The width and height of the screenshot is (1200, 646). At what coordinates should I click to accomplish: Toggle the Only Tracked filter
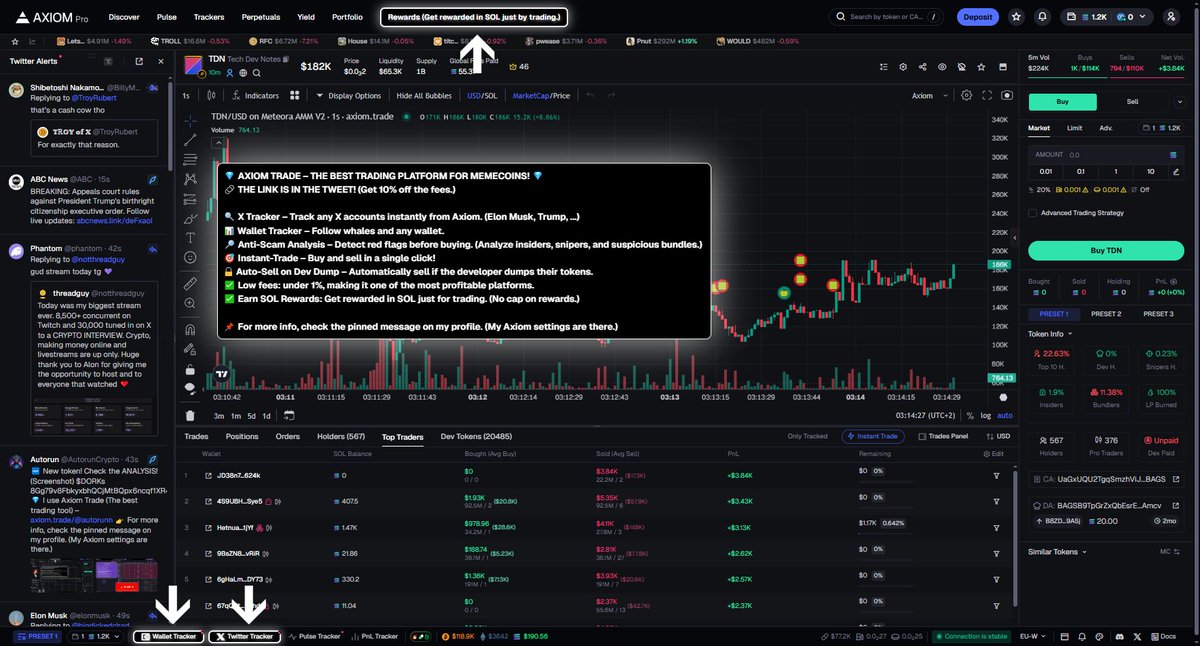tap(808, 436)
